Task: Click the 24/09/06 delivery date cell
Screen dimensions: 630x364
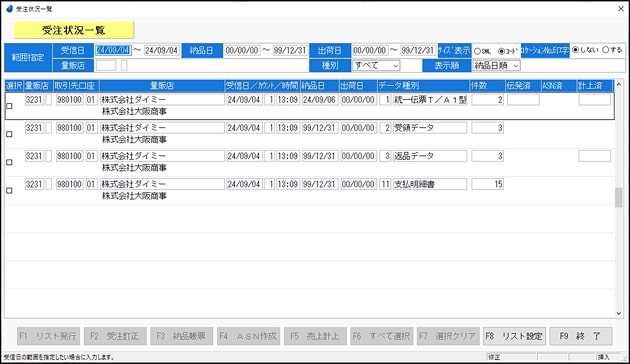Action: (x=319, y=100)
